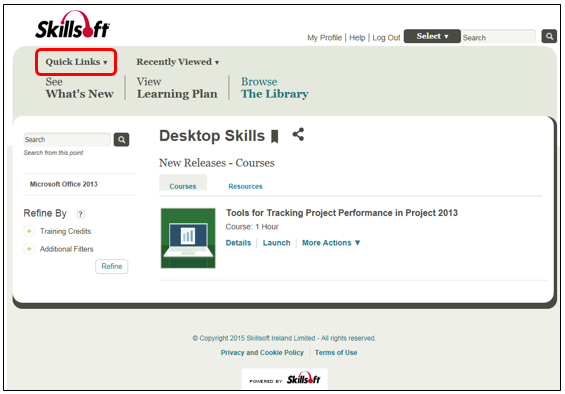This screenshot has width=565, height=394.
Task: Open Privacy and Cookie Policy link
Action: coord(262,353)
